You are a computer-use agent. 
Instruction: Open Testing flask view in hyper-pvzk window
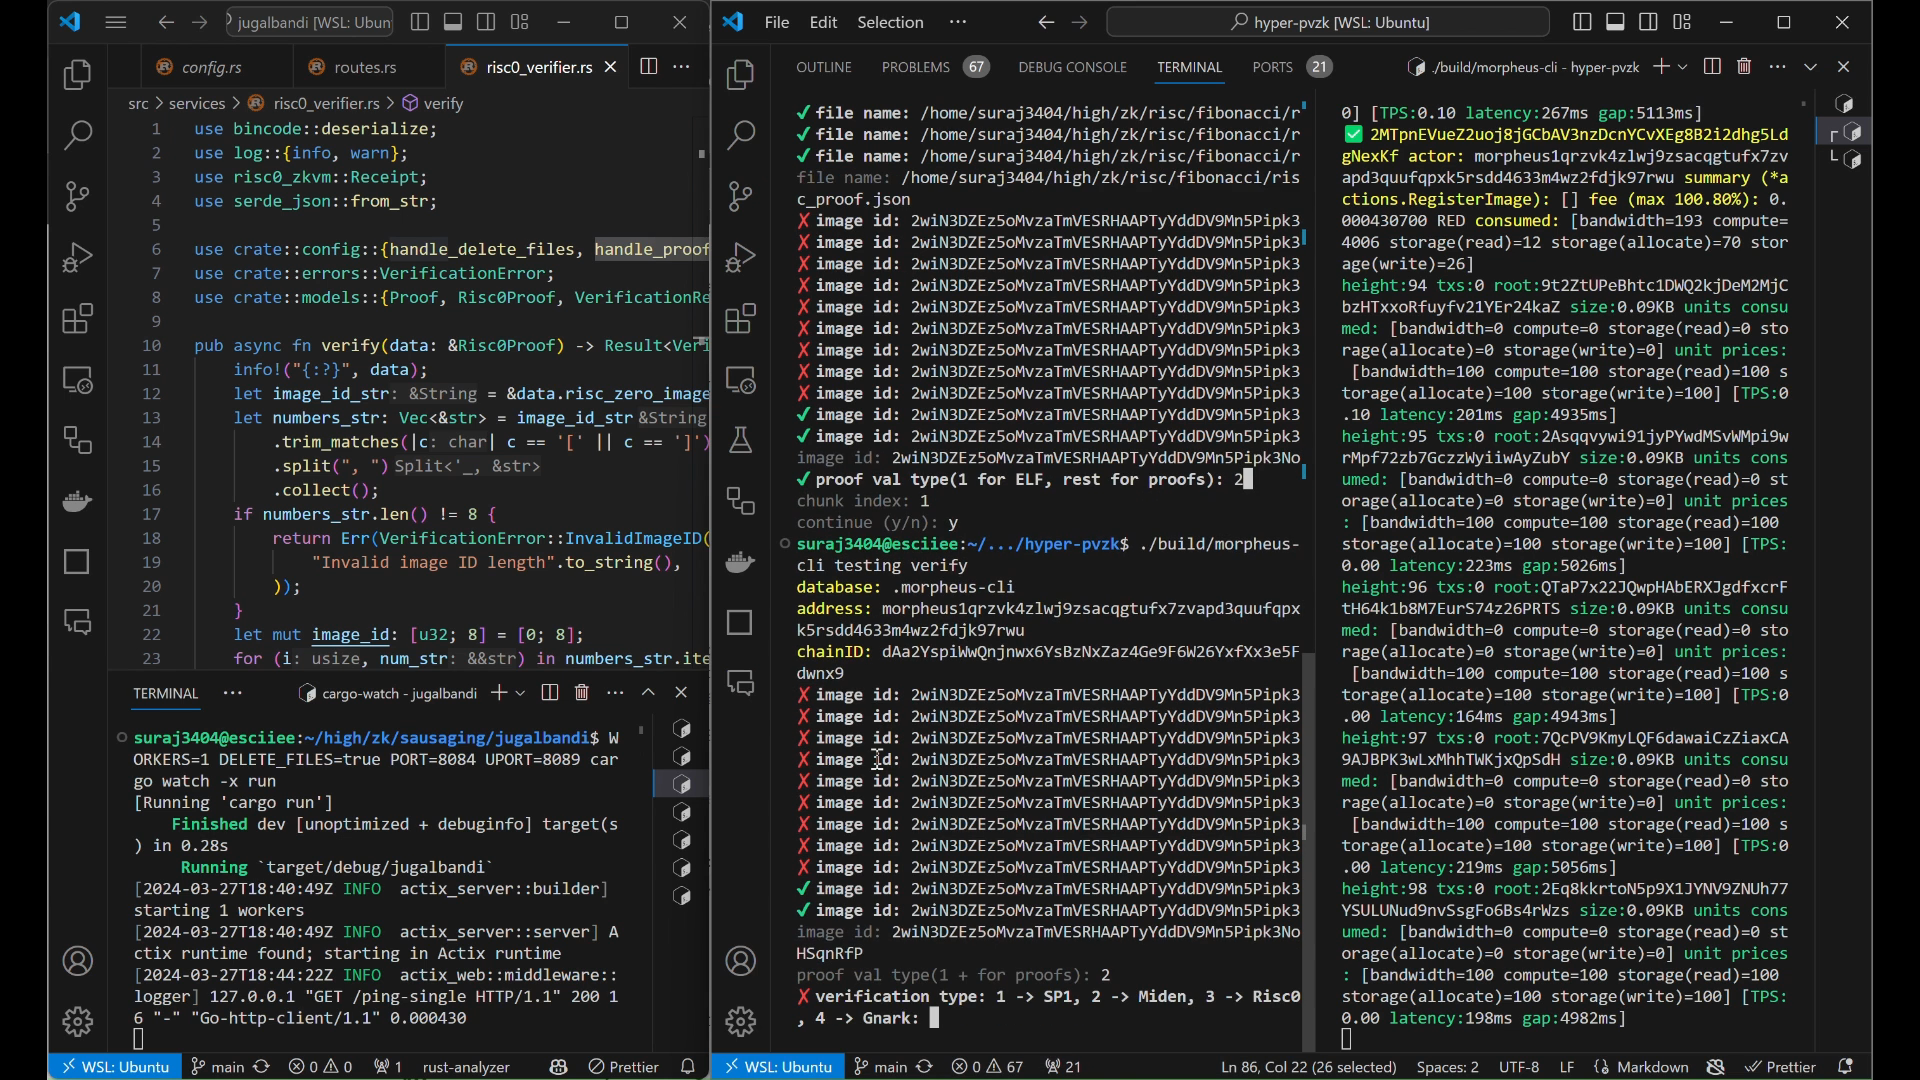click(x=741, y=440)
